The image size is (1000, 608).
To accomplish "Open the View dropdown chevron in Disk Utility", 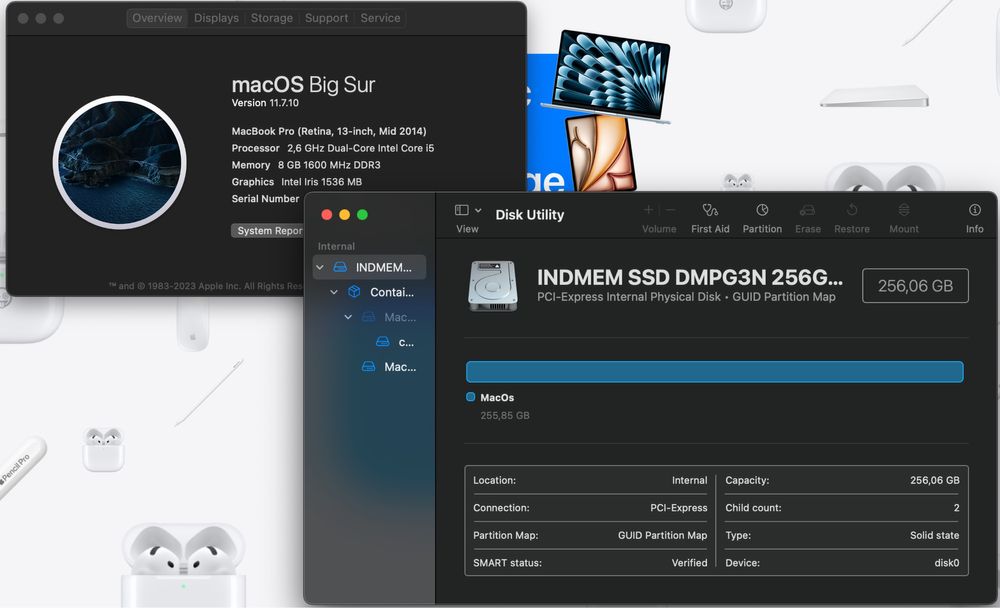I will 478,210.
